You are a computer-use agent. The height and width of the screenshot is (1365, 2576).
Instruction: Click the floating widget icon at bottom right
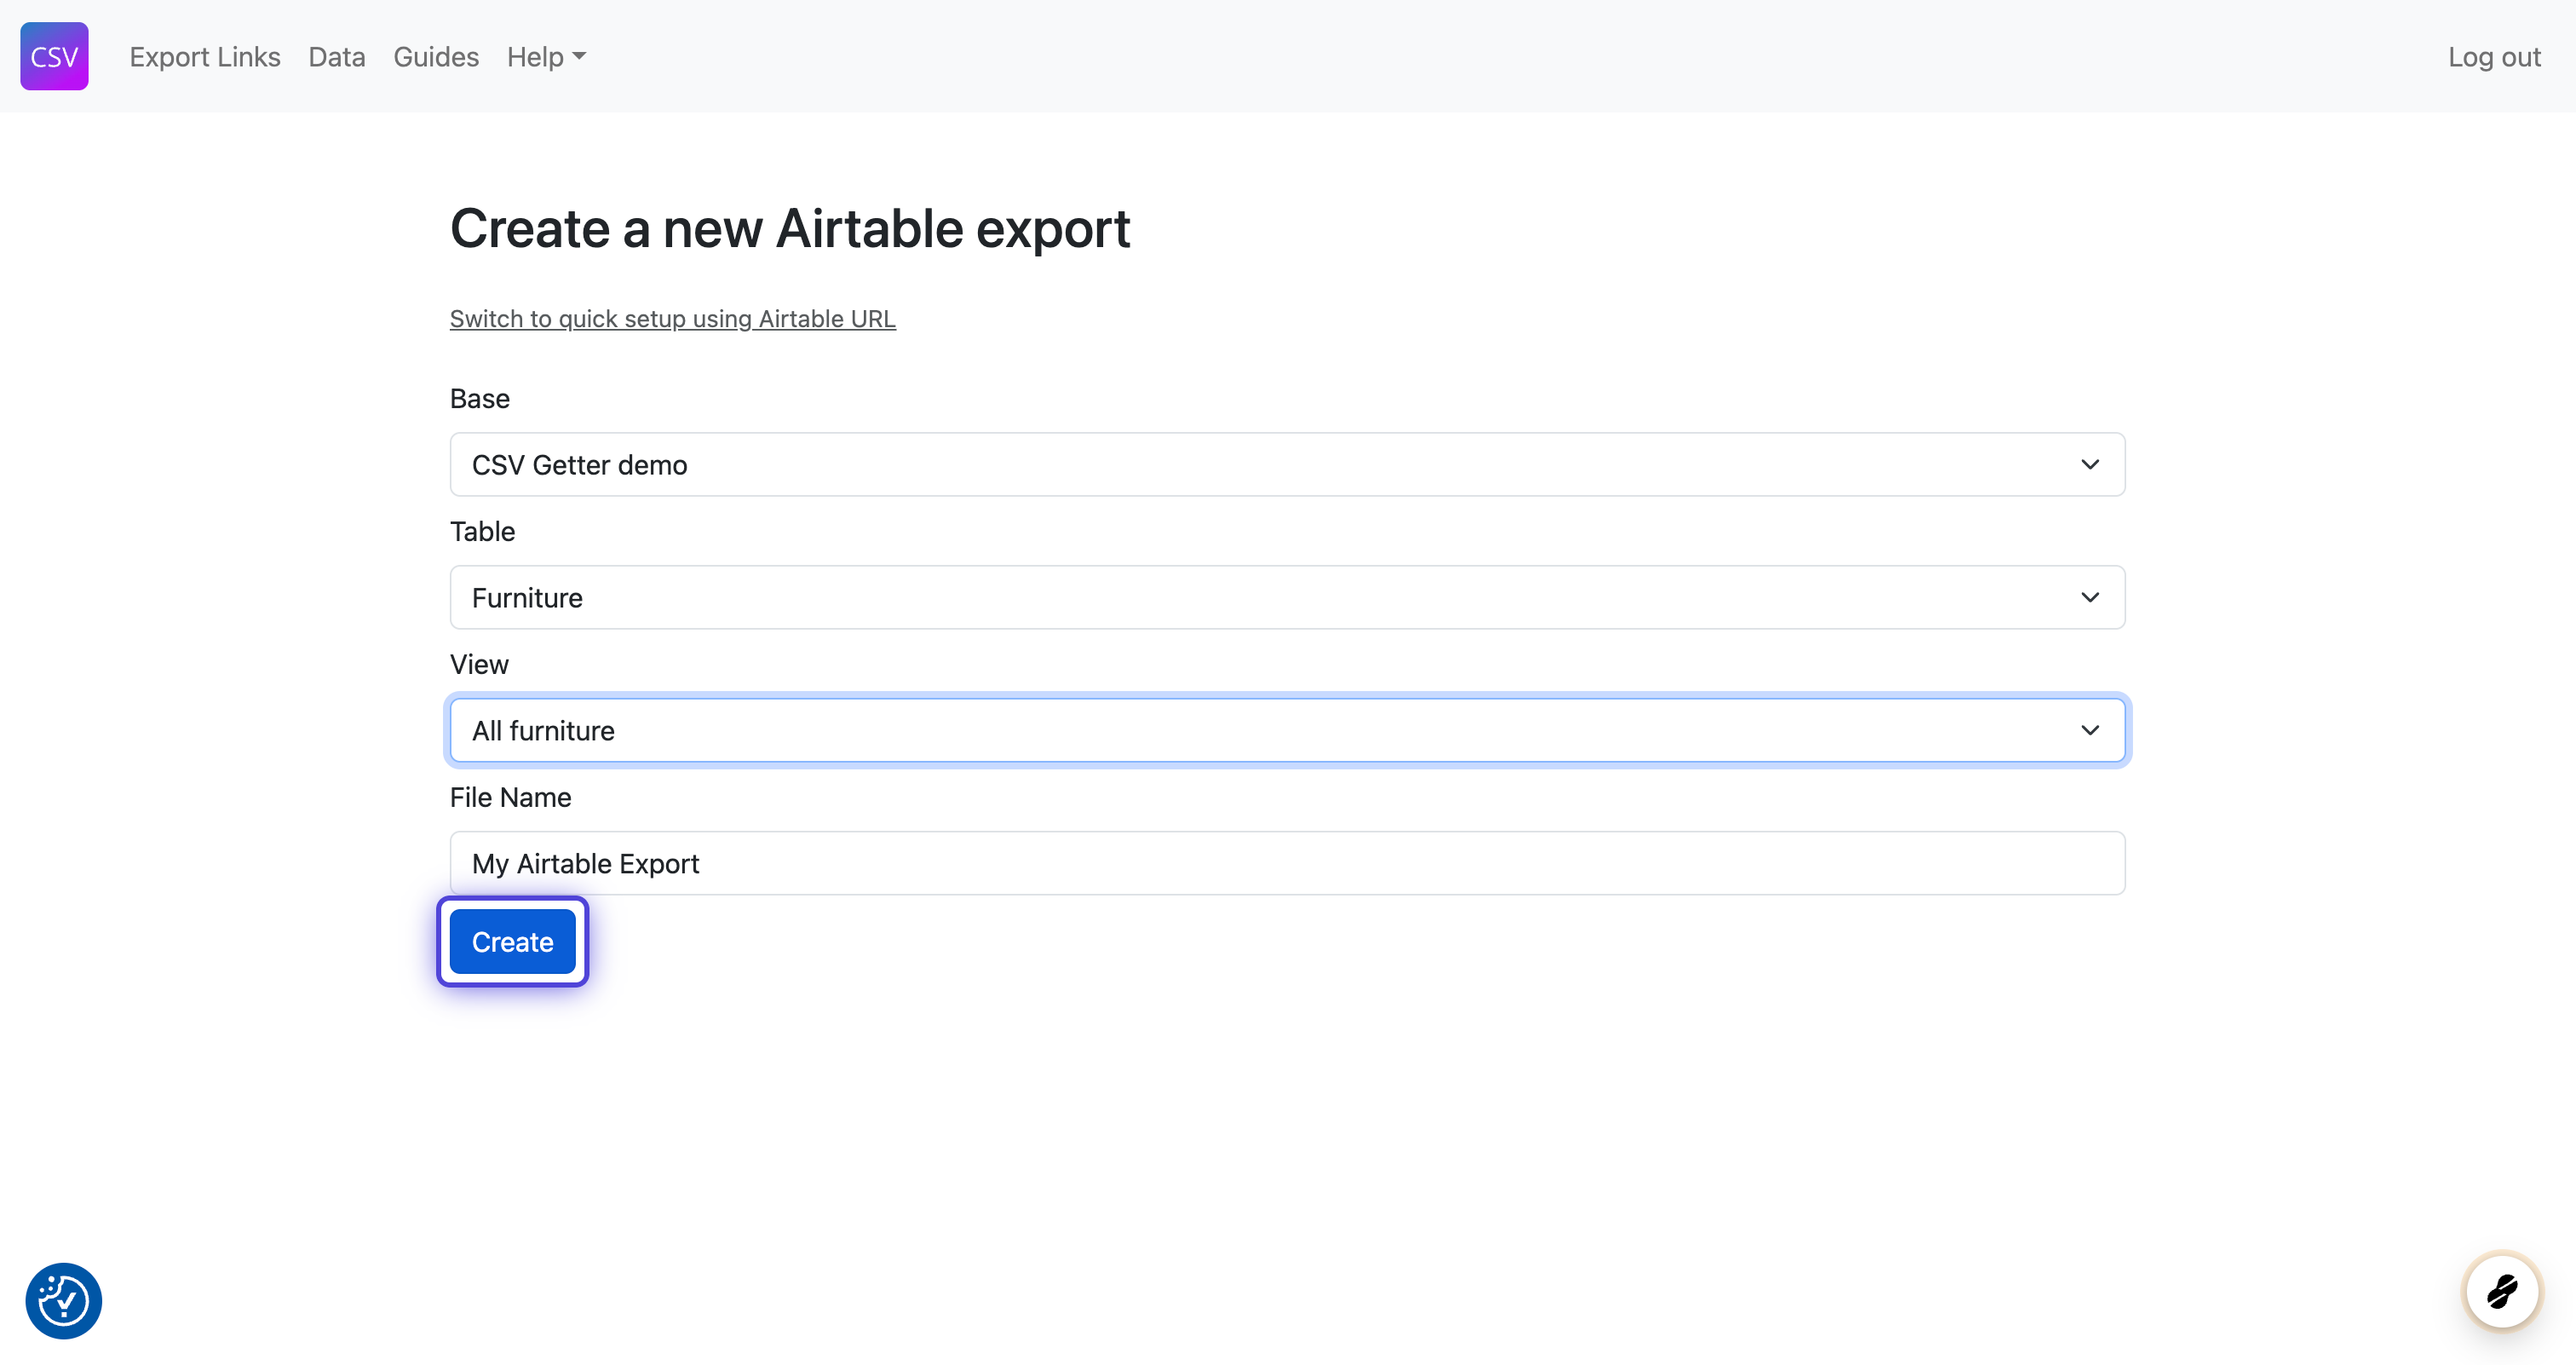click(2502, 1291)
